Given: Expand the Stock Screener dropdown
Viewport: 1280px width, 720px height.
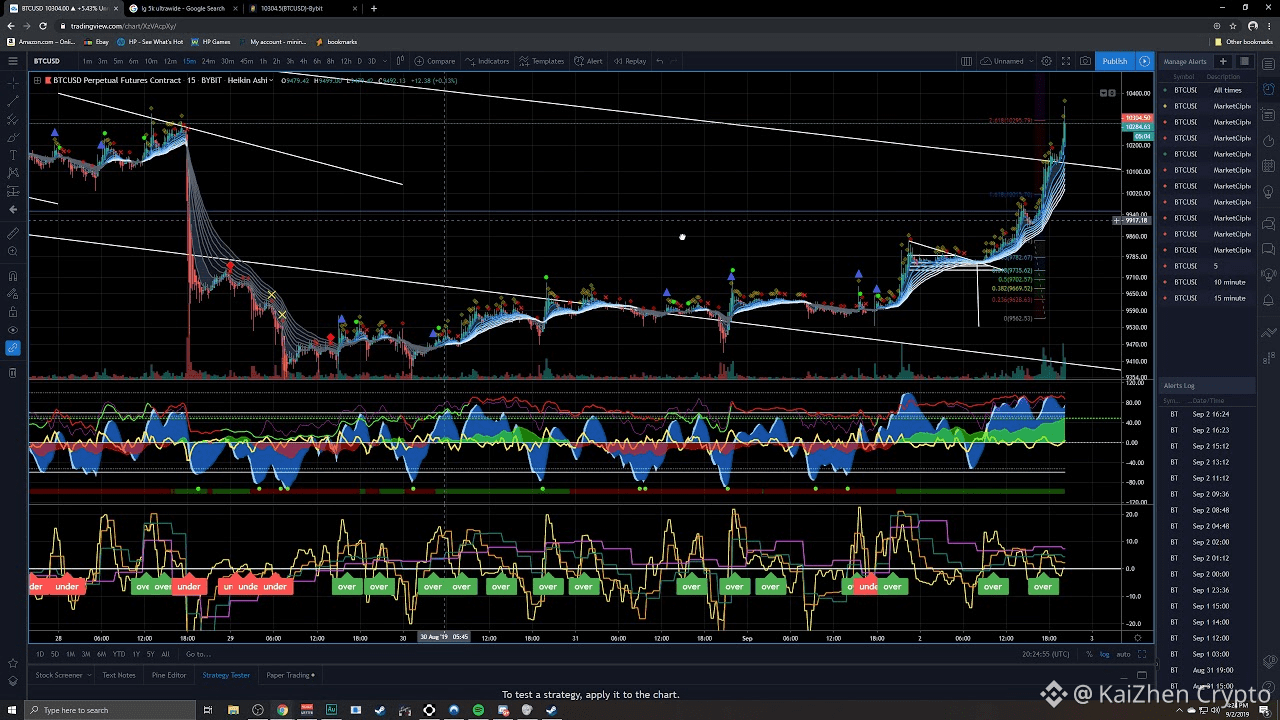Looking at the screenshot, I should pyautogui.click(x=90, y=675).
